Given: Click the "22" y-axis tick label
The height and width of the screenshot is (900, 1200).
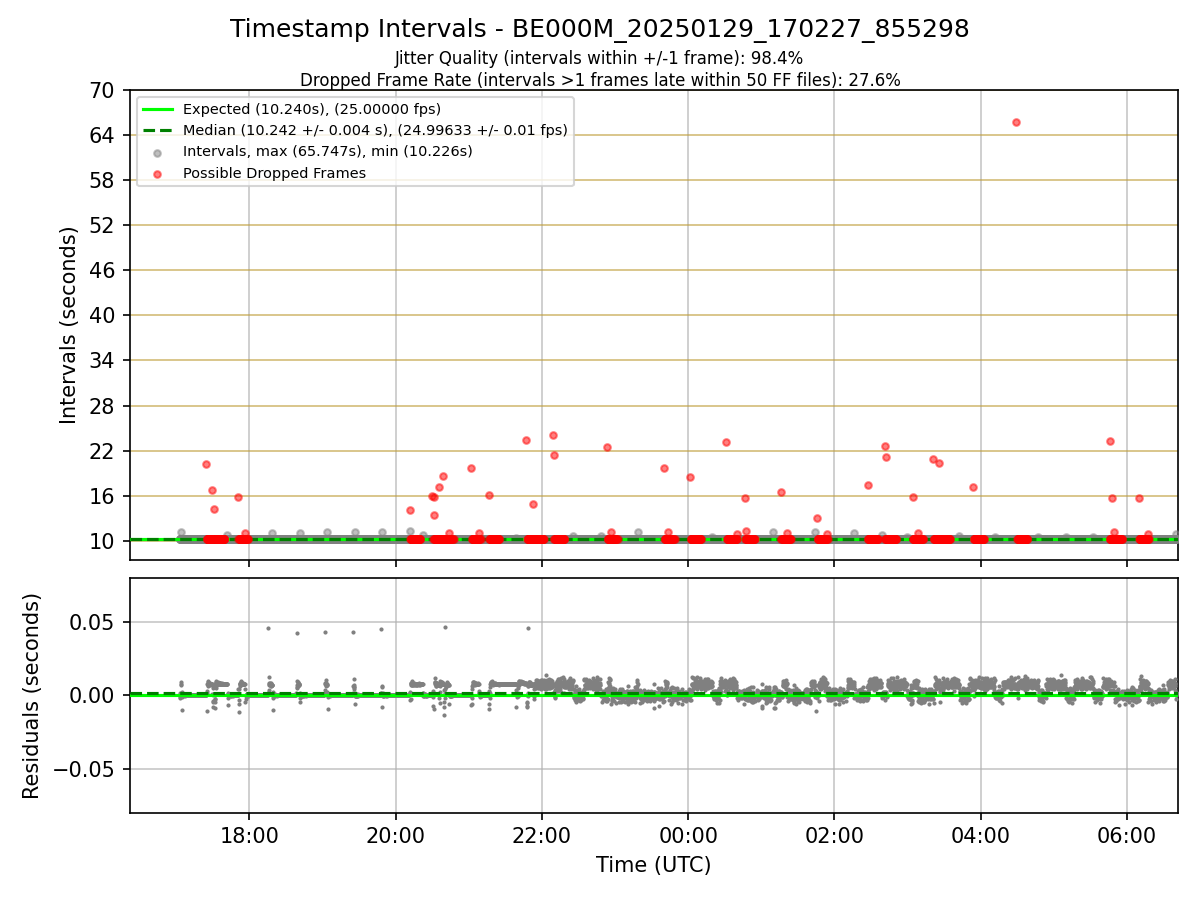Looking at the screenshot, I should click(102, 451).
